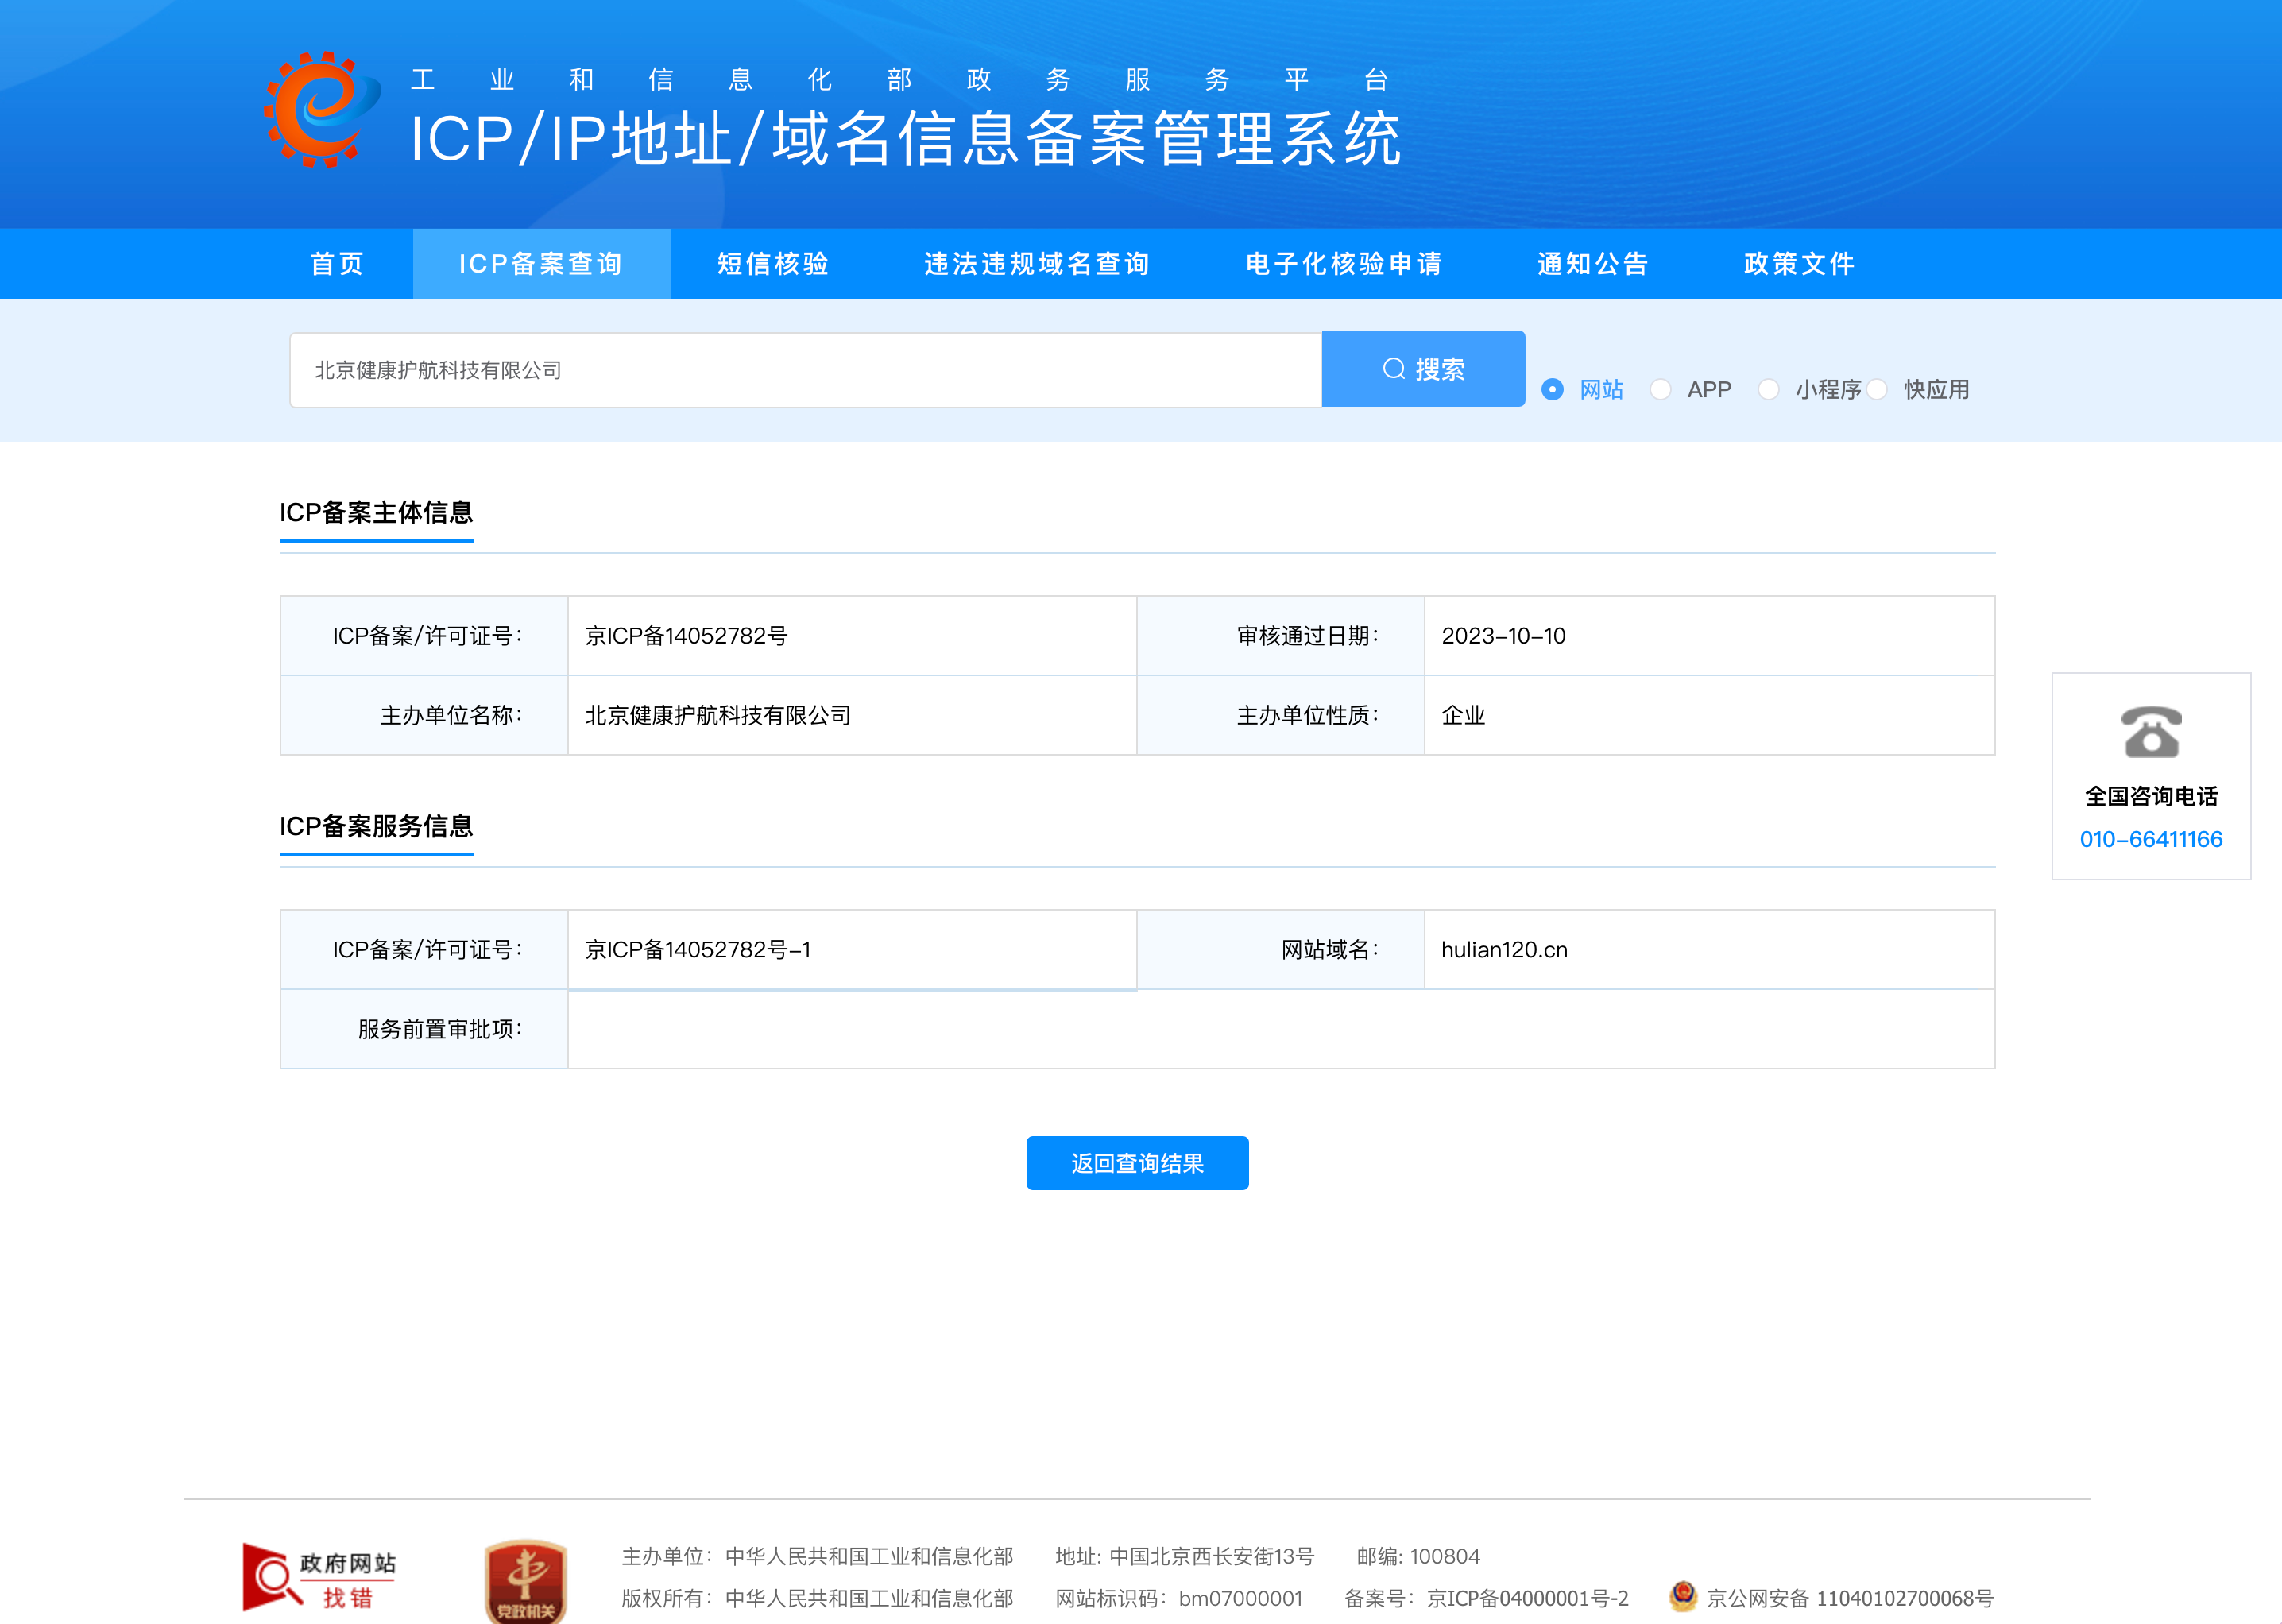Open 通知公告 menu item
This screenshot has height=1624, width=2282.
(x=1593, y=264)
